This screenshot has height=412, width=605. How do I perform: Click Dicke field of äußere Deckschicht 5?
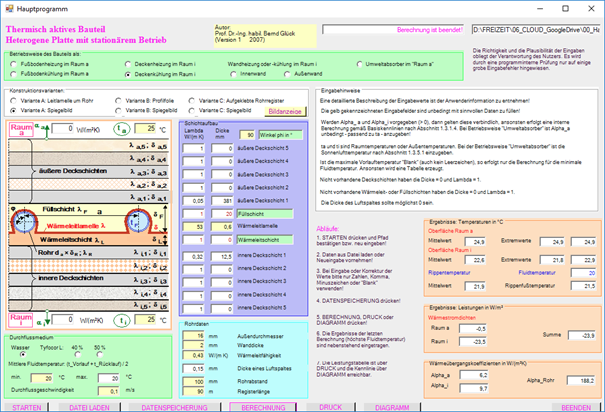(x=222, y=148)
